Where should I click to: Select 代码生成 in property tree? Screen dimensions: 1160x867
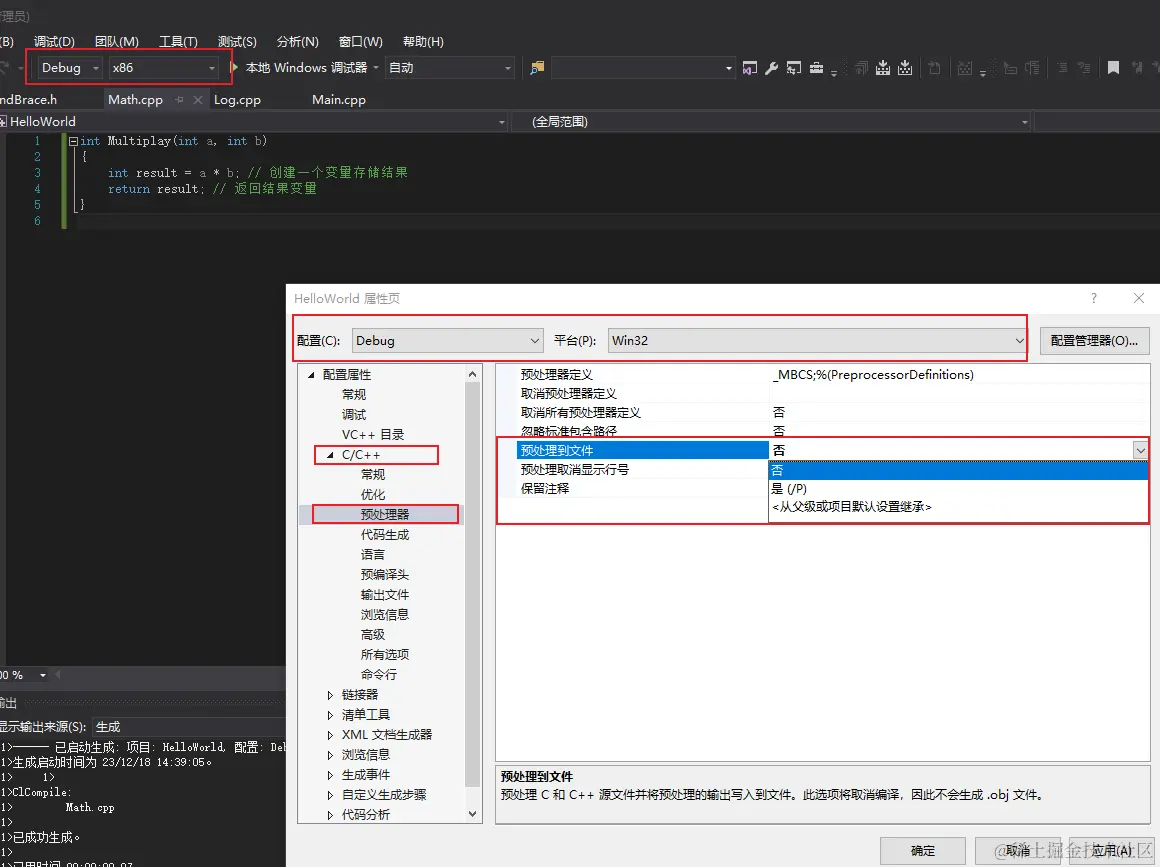click(385, 534)
